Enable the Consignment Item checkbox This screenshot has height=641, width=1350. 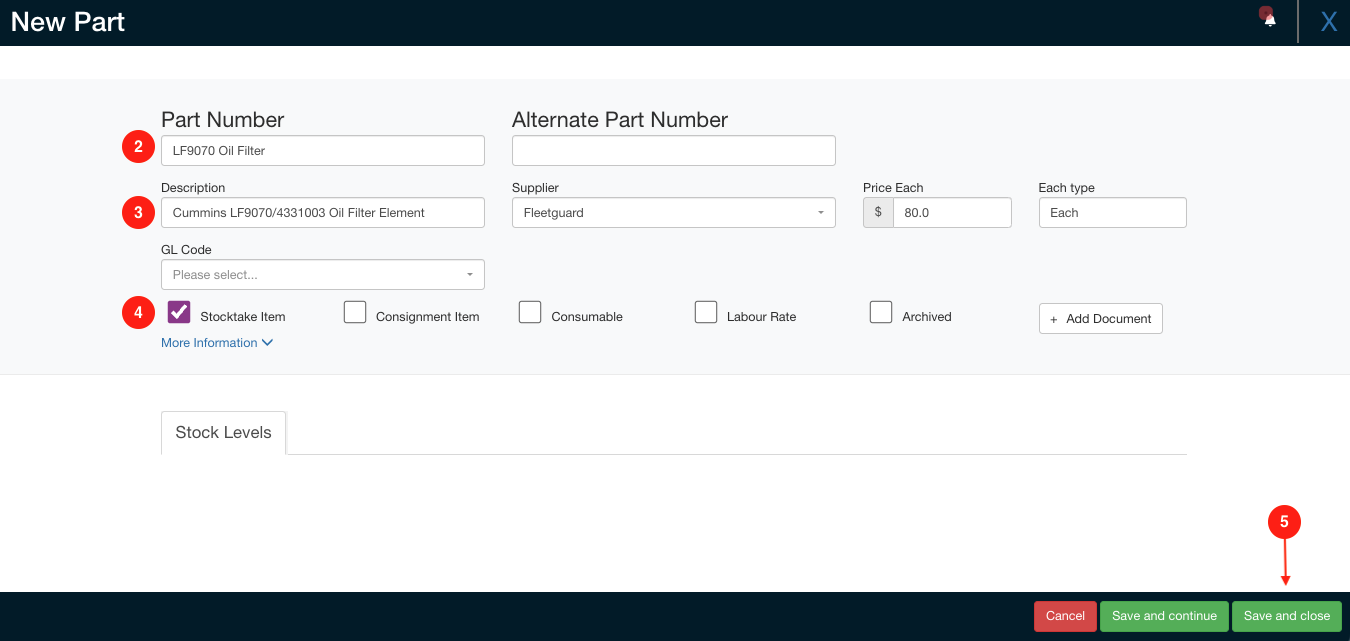point(355,312)
